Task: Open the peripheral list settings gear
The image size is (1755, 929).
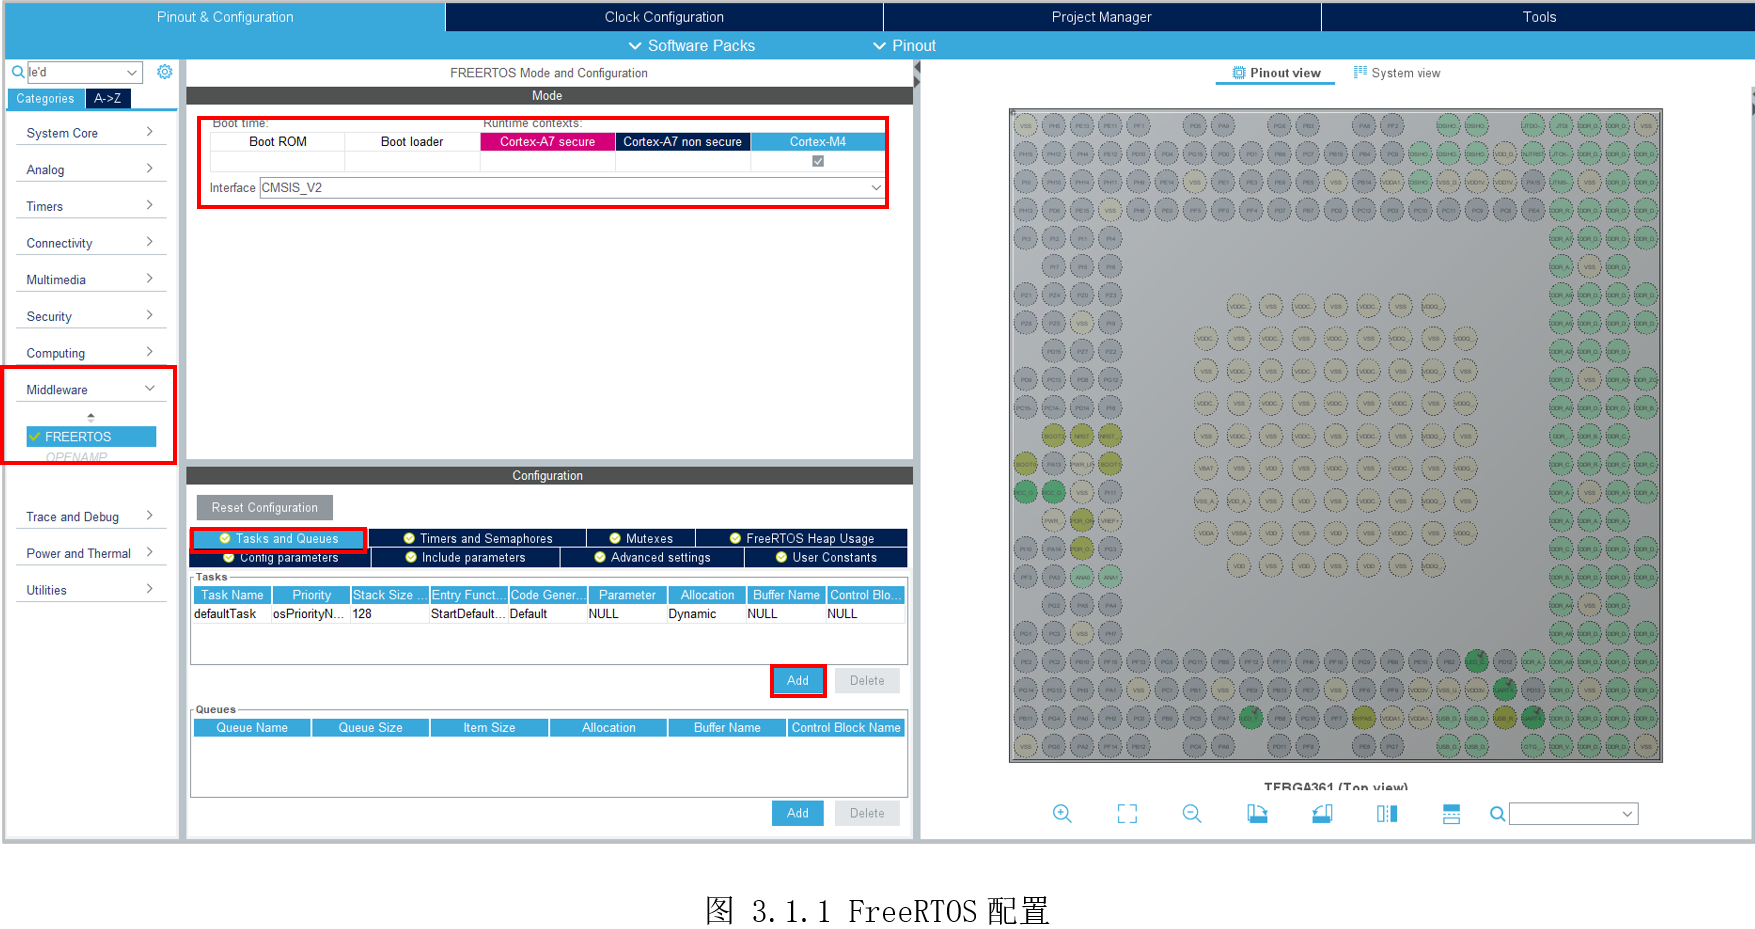Action: click(165, 72)
